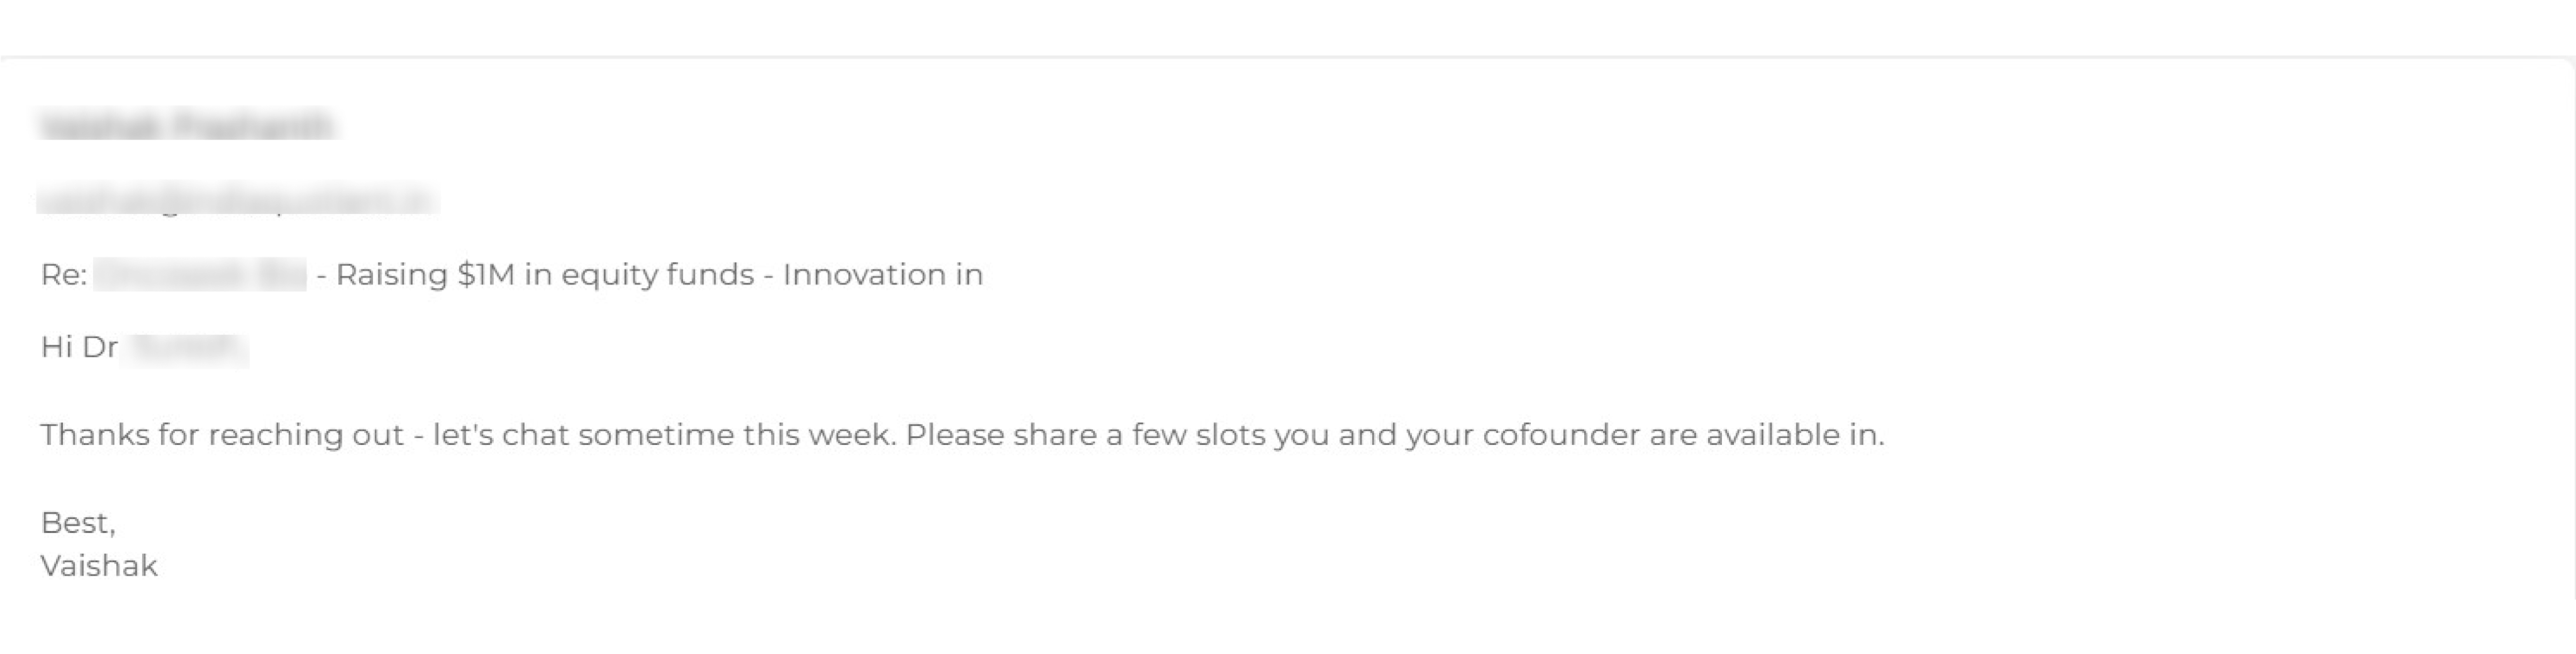Click the blurred sender email address
Screen dimensions: 2576x654
(x=236, y=200)
